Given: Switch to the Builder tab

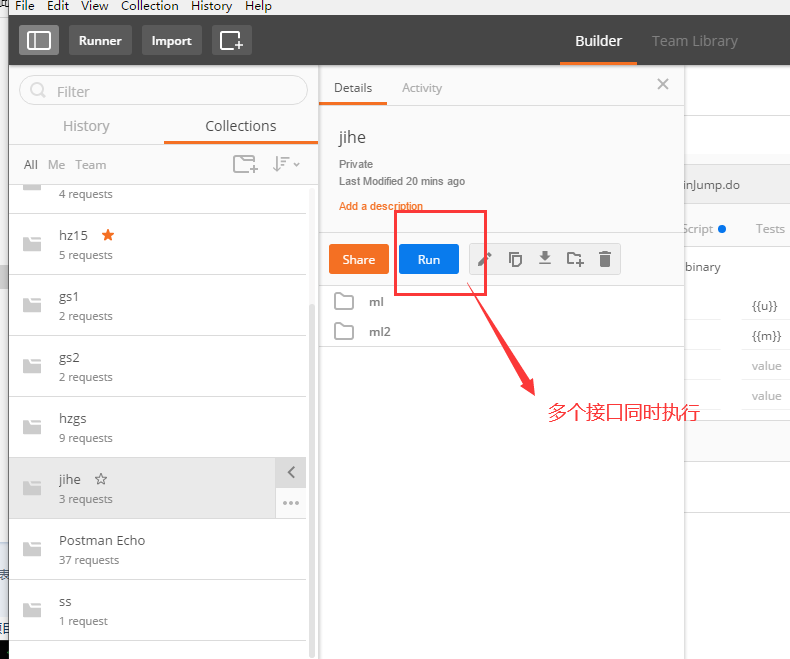Looking at the screenshot, I should 599,41.
